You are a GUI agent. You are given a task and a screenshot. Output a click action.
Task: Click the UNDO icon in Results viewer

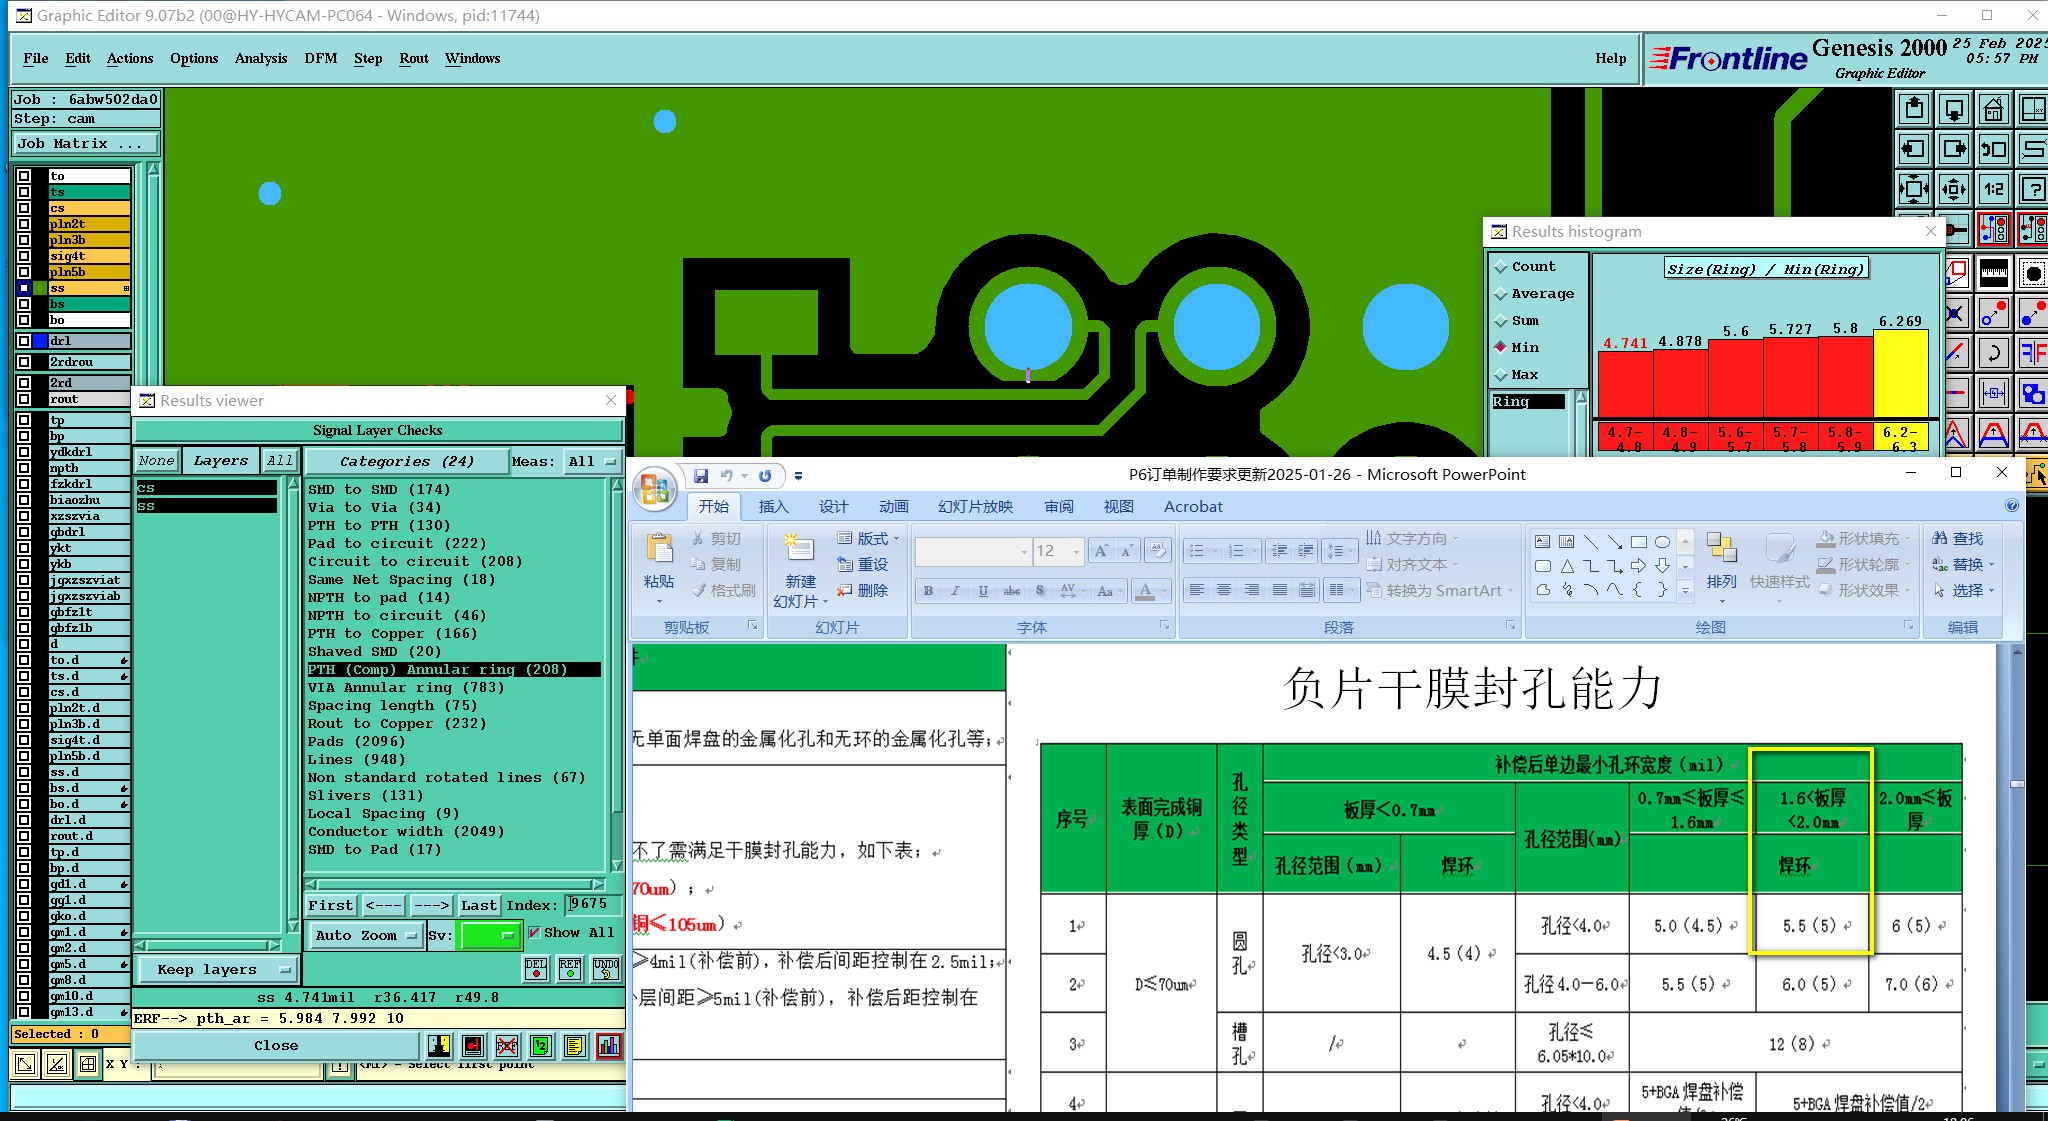click(606, 968)
